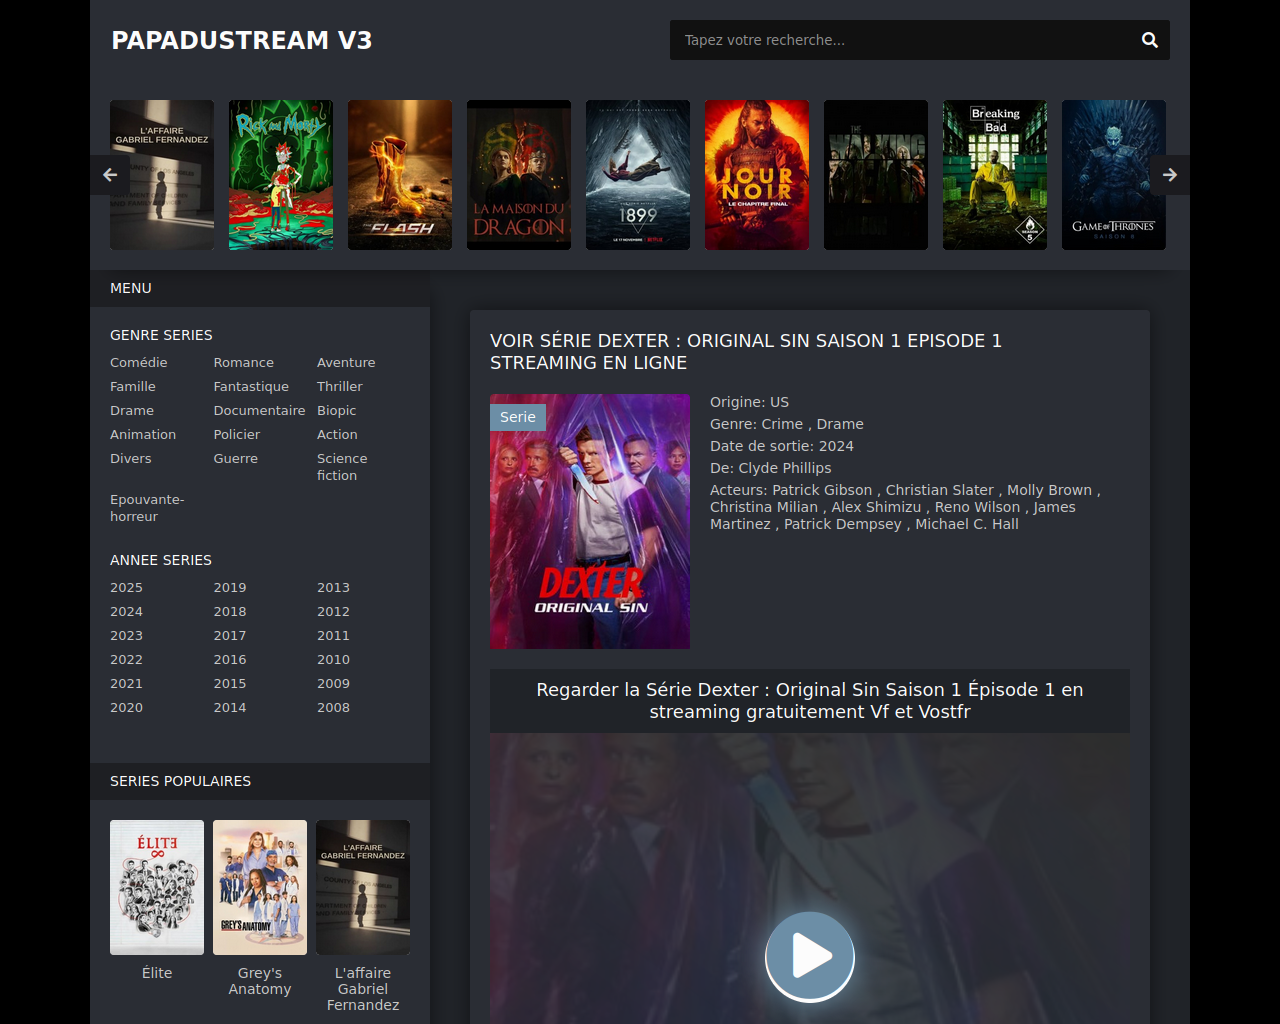The image size is (1280, 1024).
Task: Open L'affaire Gabriel Fernandez carousel poster
Action: tap(162, 175)
